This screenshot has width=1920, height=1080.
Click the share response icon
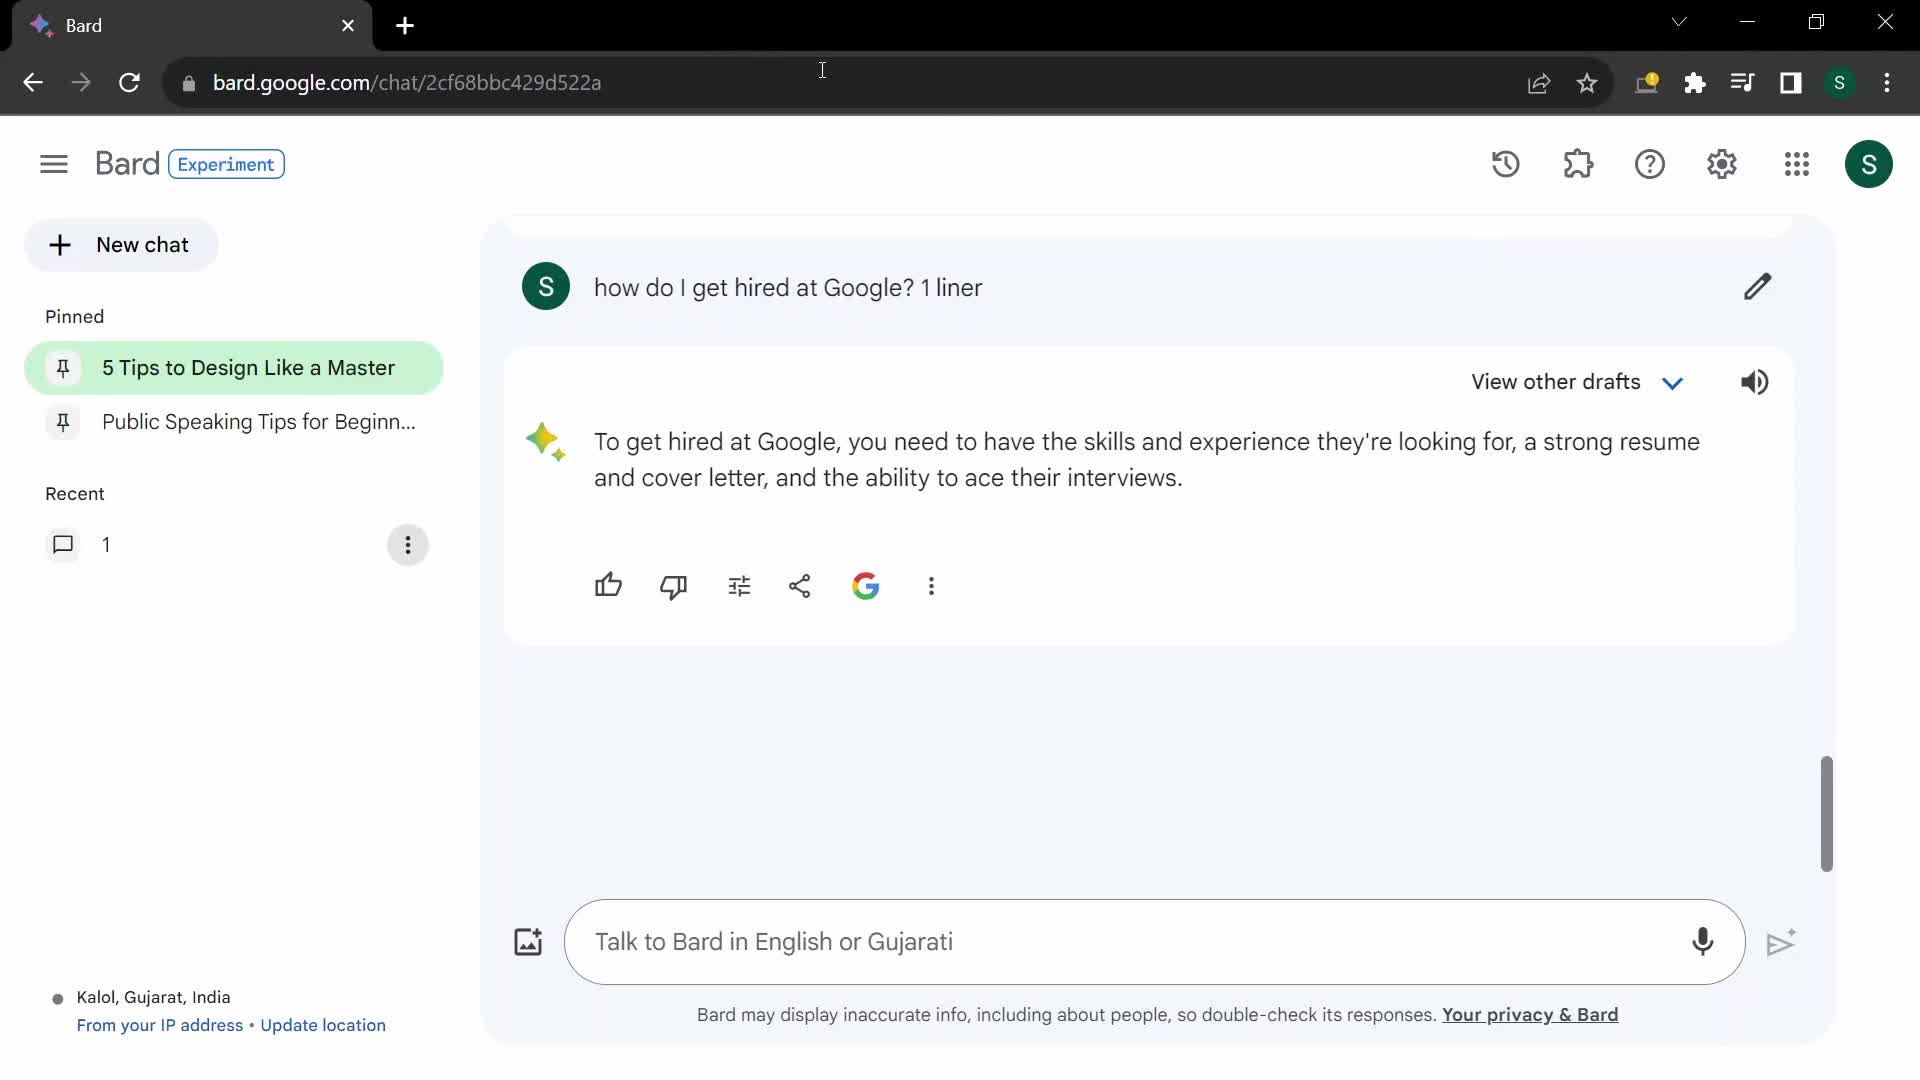[x=799, y=584]
